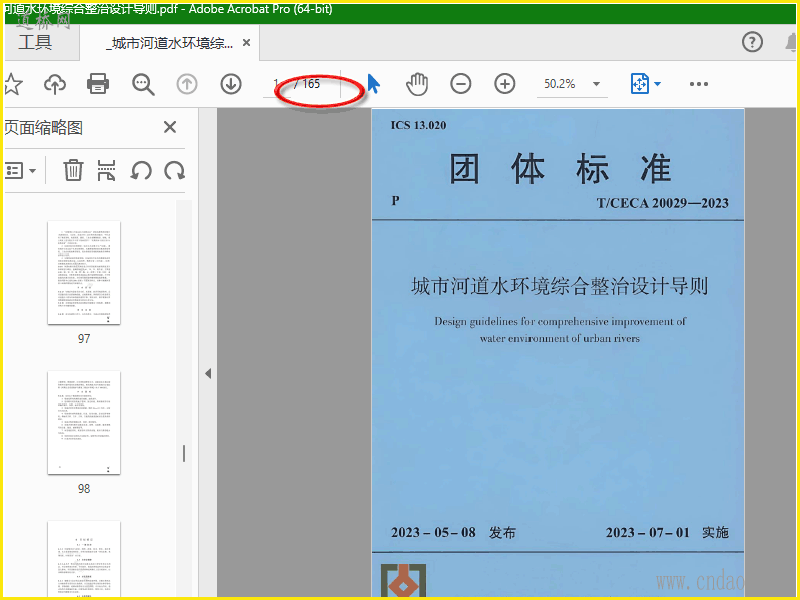This screenshot has height=600, width=800.
Task: Click the 页面缩略图 panel title
Action: (43, 128)
